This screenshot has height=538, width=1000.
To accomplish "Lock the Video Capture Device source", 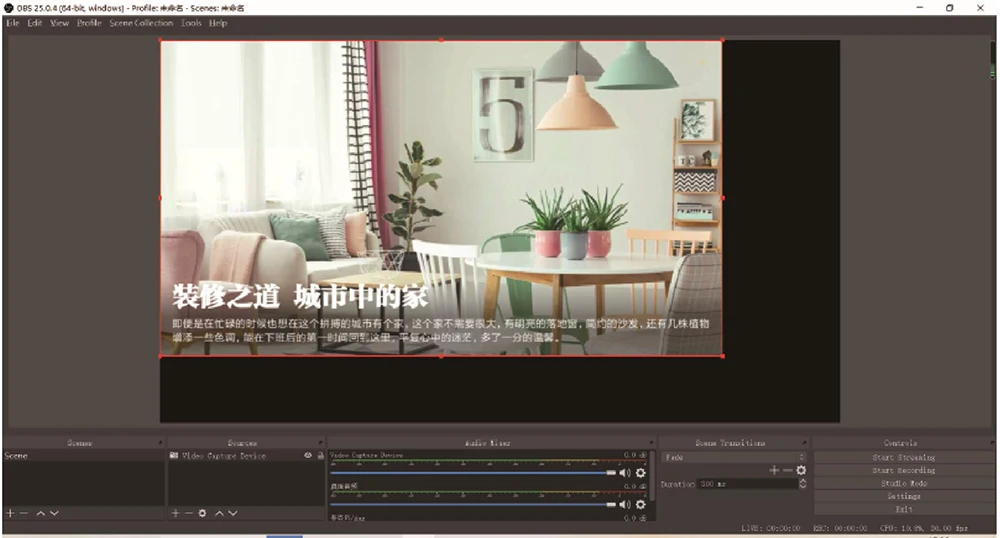I will coord(320,456).
